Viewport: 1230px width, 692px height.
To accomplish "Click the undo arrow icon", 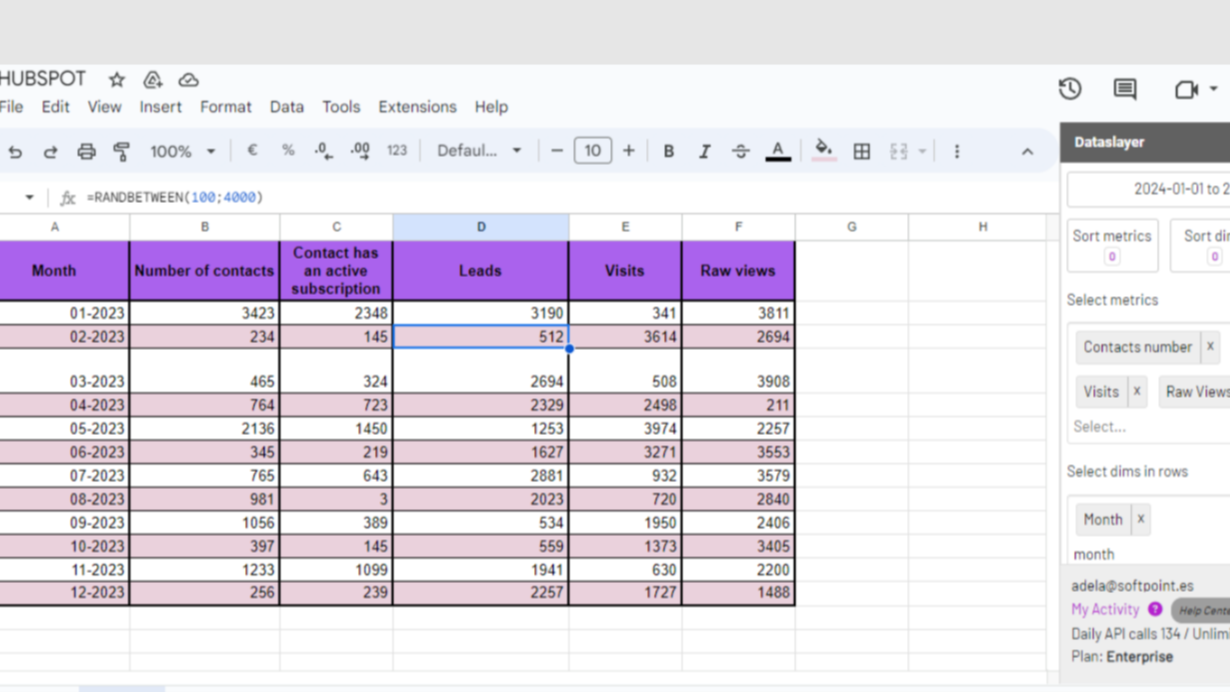I will (15, 152).
